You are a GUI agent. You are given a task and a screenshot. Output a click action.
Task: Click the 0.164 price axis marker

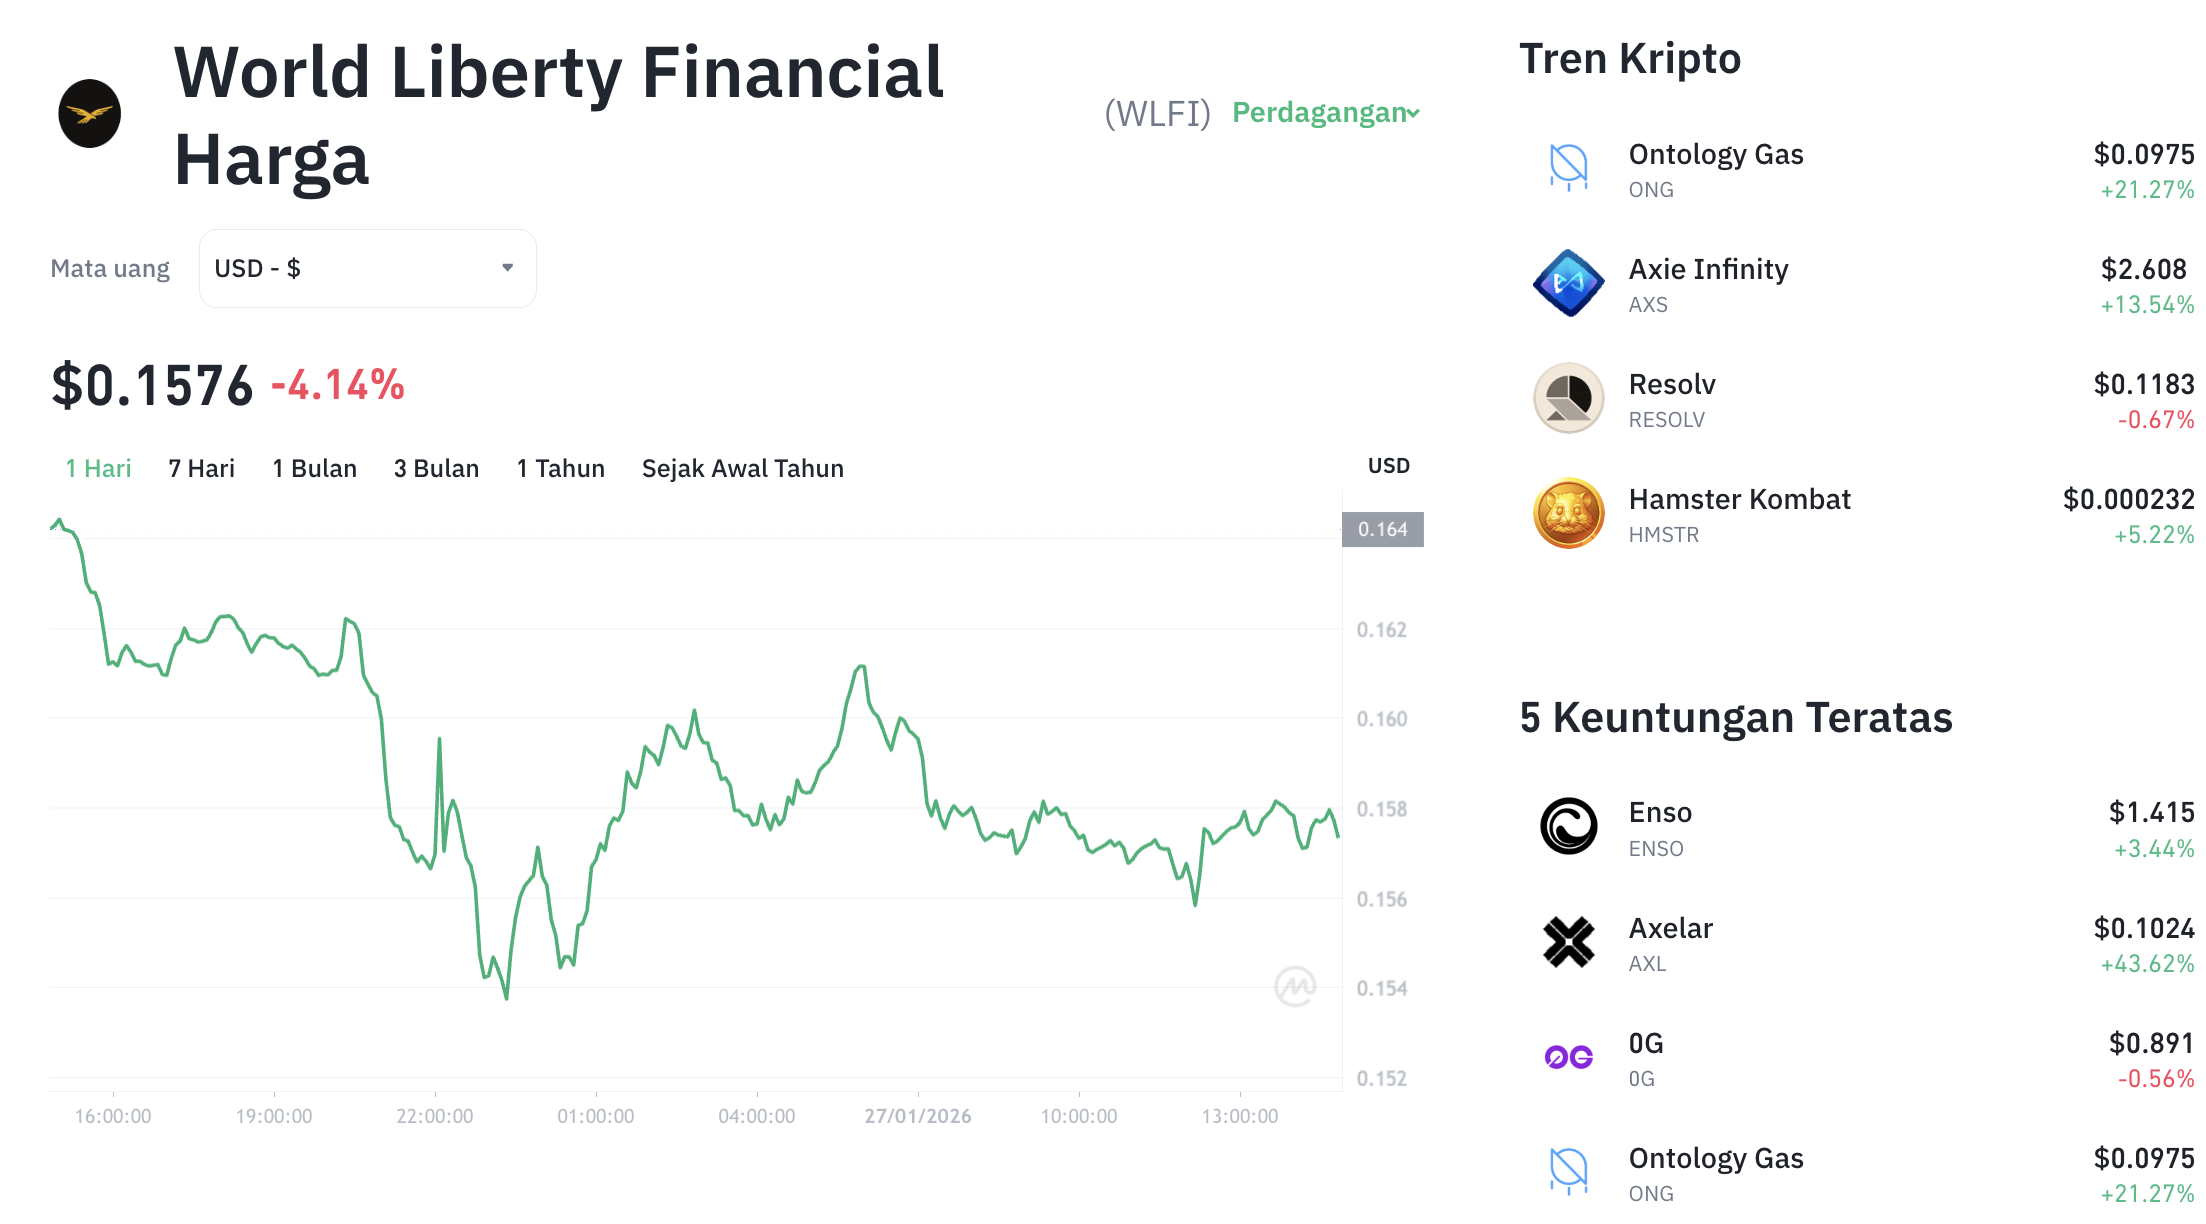point(1384,530)
